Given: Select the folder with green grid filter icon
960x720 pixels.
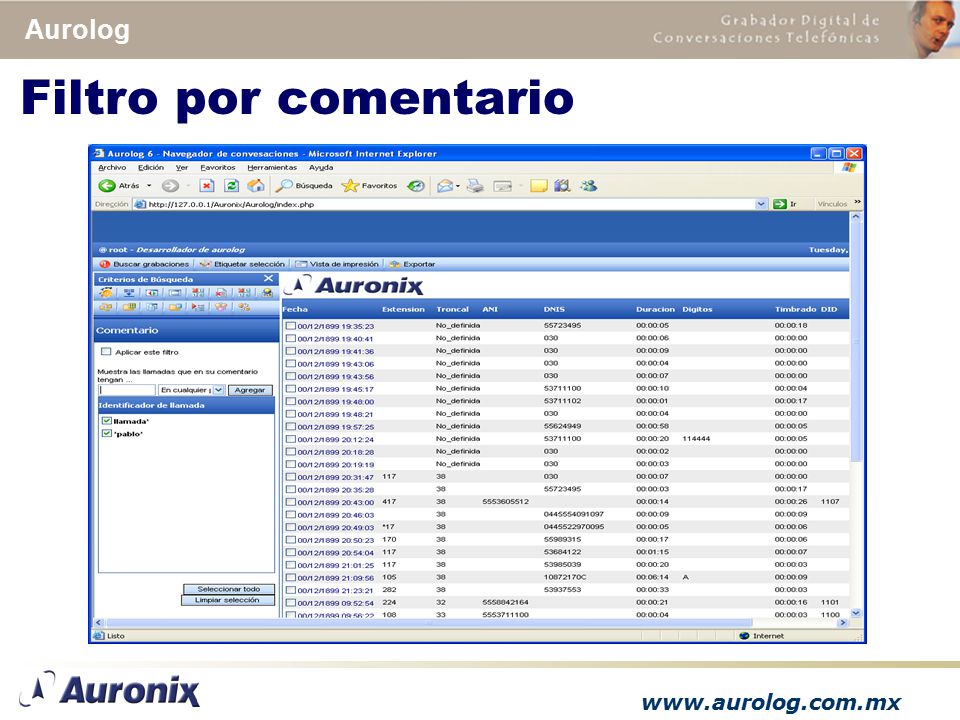Looking at the screenshot, I should [129, 307].
